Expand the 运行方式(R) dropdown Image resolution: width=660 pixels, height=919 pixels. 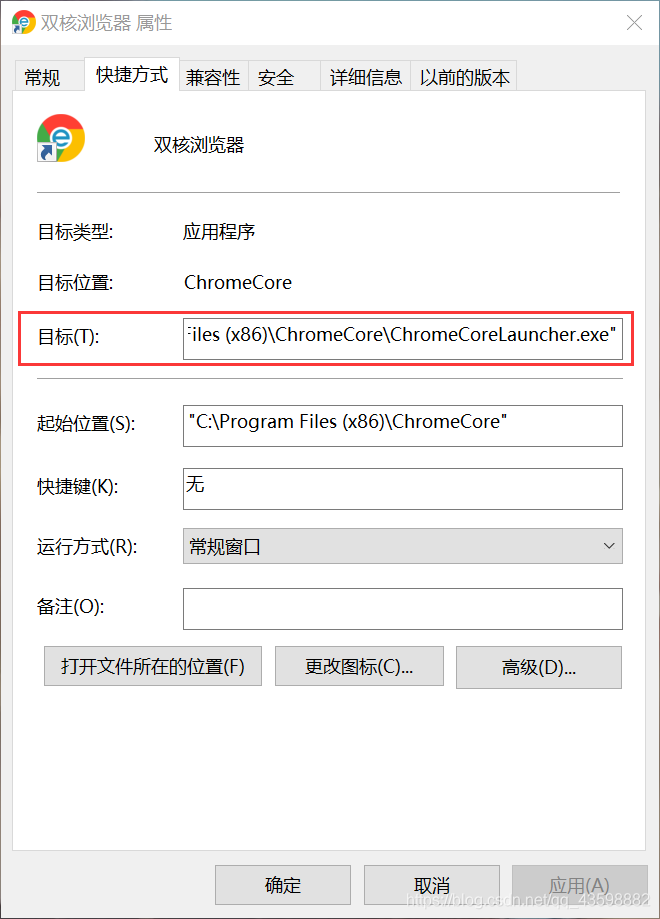[403, 546]
